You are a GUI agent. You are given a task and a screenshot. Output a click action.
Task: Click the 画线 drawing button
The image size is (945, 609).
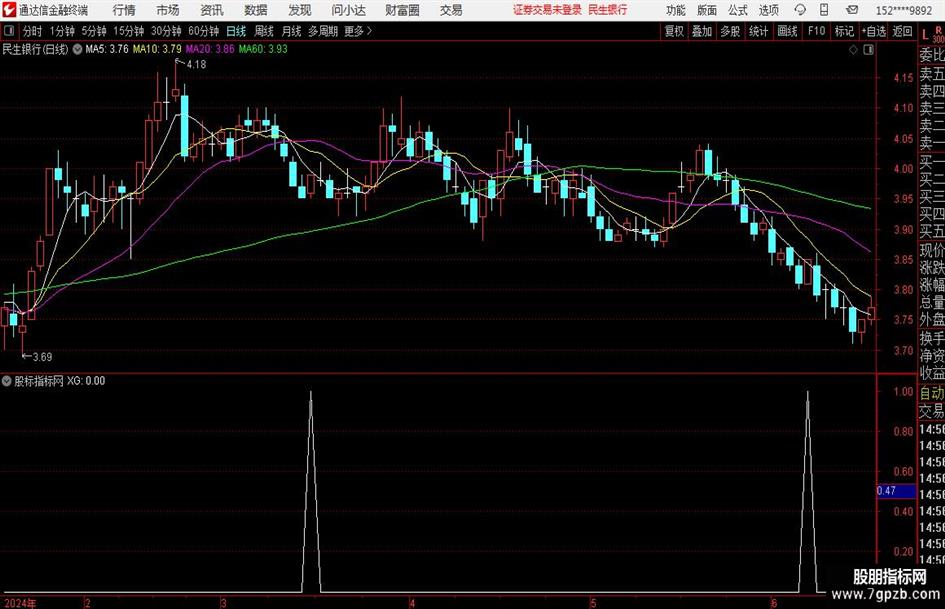(787, 31)
